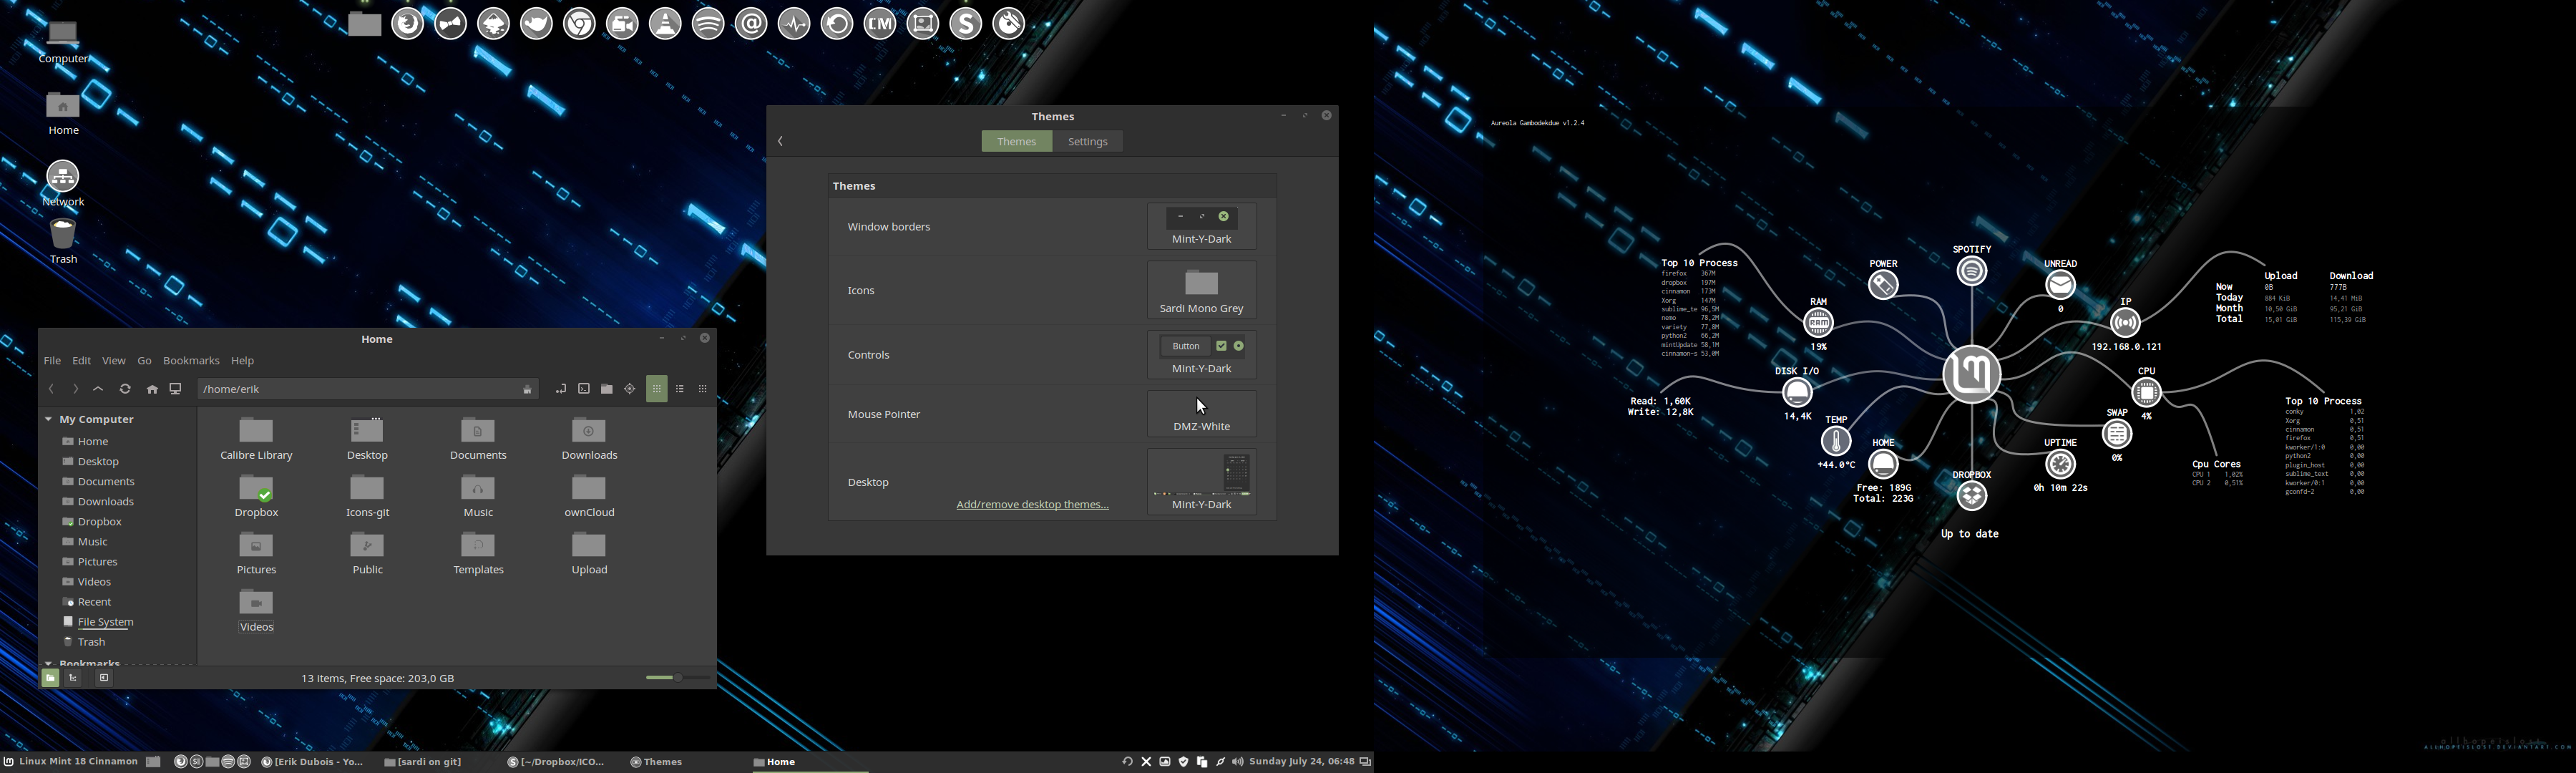Click the Mouse Pointer DMZ-White button
The width and height of the screenshot is (2576, 773).
[1201, 414]
